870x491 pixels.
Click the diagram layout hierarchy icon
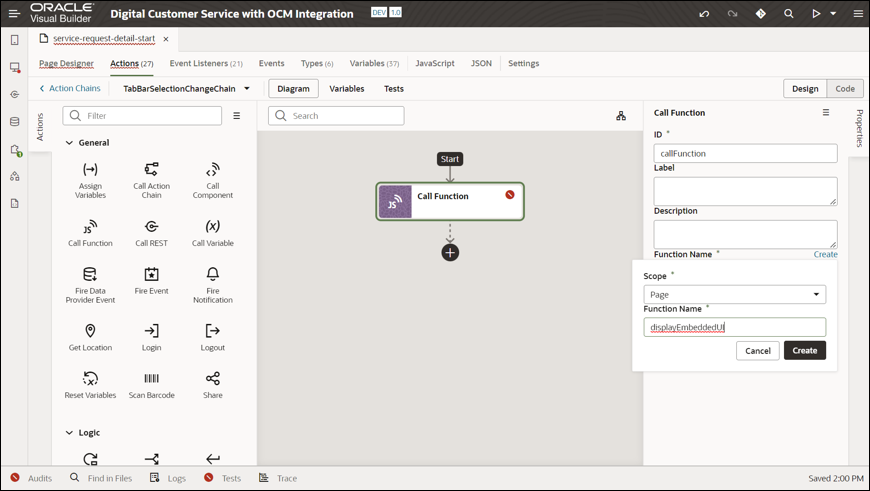pos(621,115)
